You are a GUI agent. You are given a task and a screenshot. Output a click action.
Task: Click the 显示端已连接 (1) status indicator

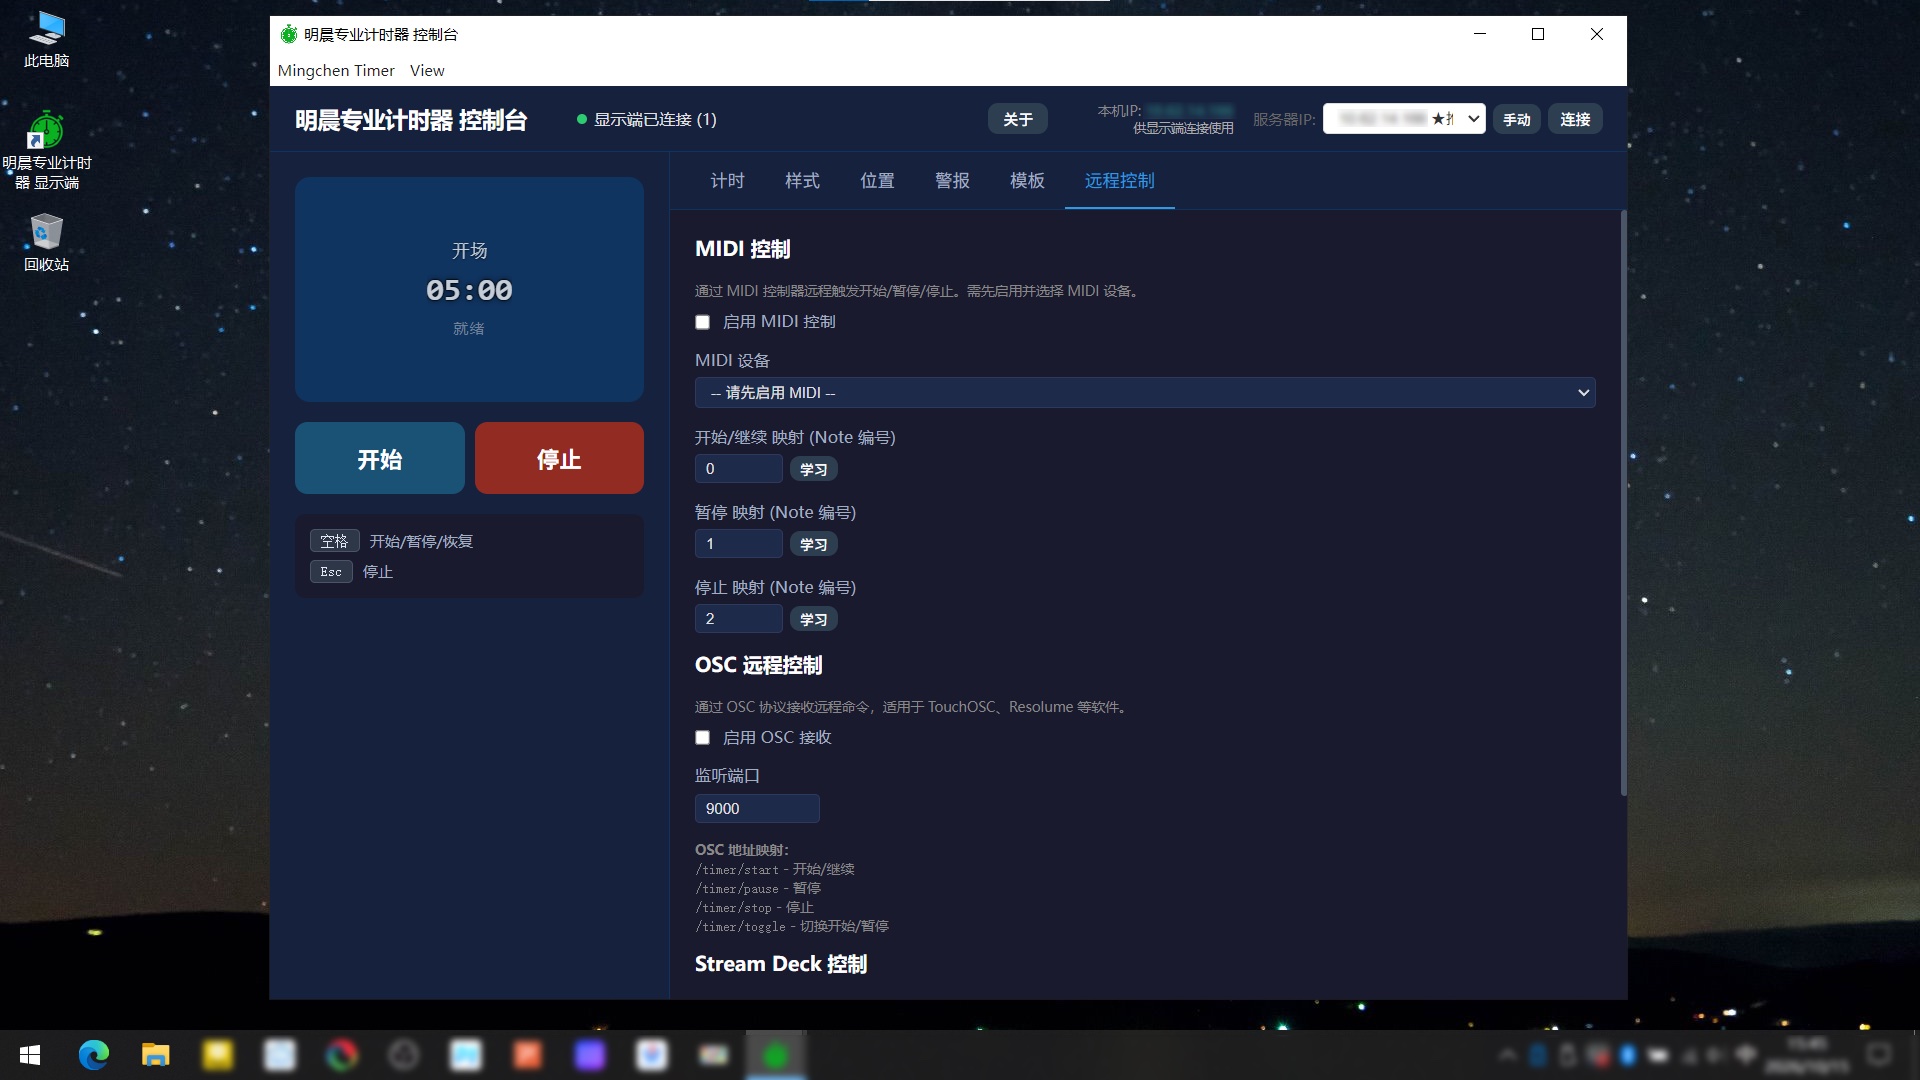646,119
